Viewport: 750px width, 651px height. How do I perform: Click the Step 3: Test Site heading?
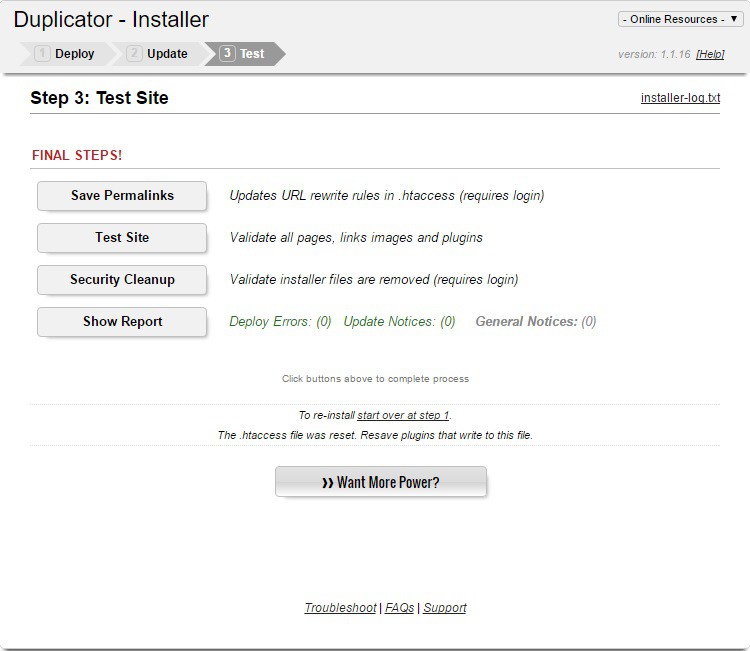(x=99, y=98)
